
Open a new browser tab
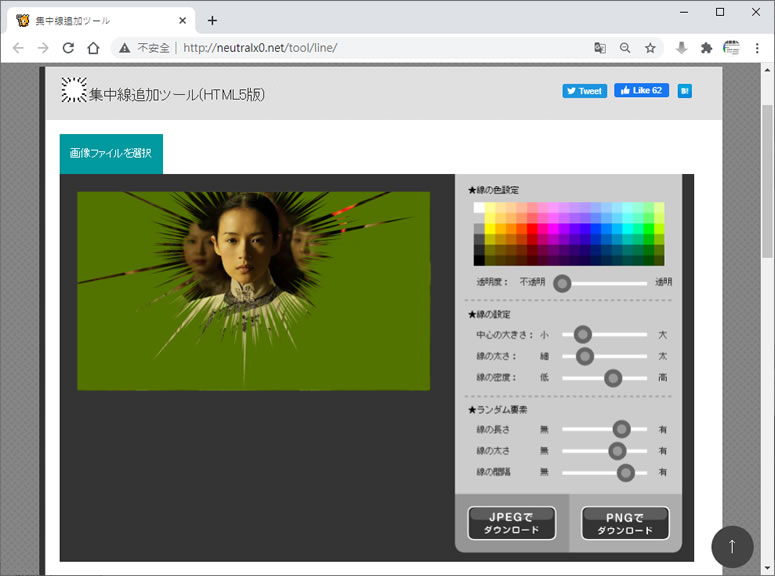coord(212,20)
